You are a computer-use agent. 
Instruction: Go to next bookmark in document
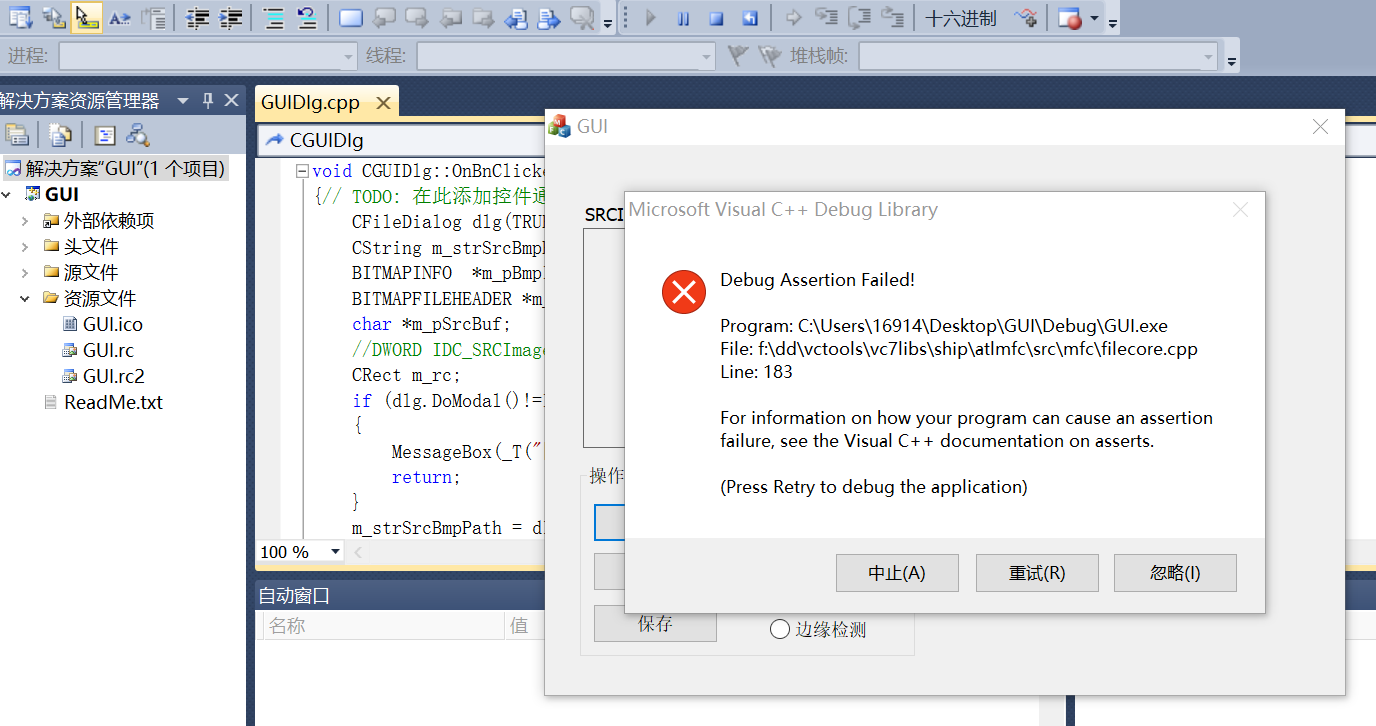click(549, 18)
